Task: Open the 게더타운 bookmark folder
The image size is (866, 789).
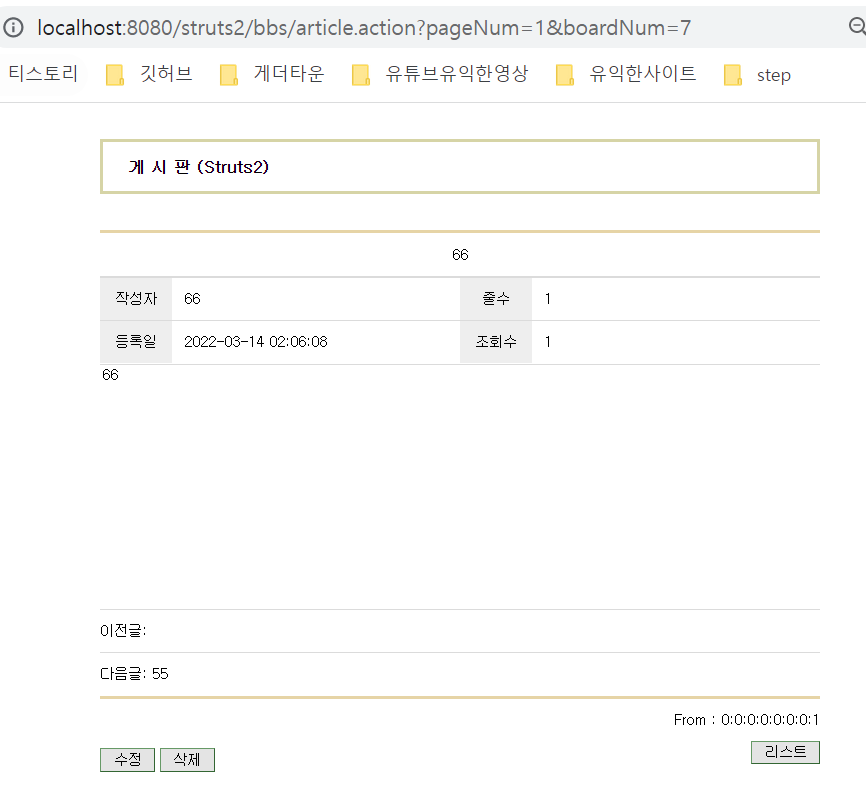Action: (272, 74)
